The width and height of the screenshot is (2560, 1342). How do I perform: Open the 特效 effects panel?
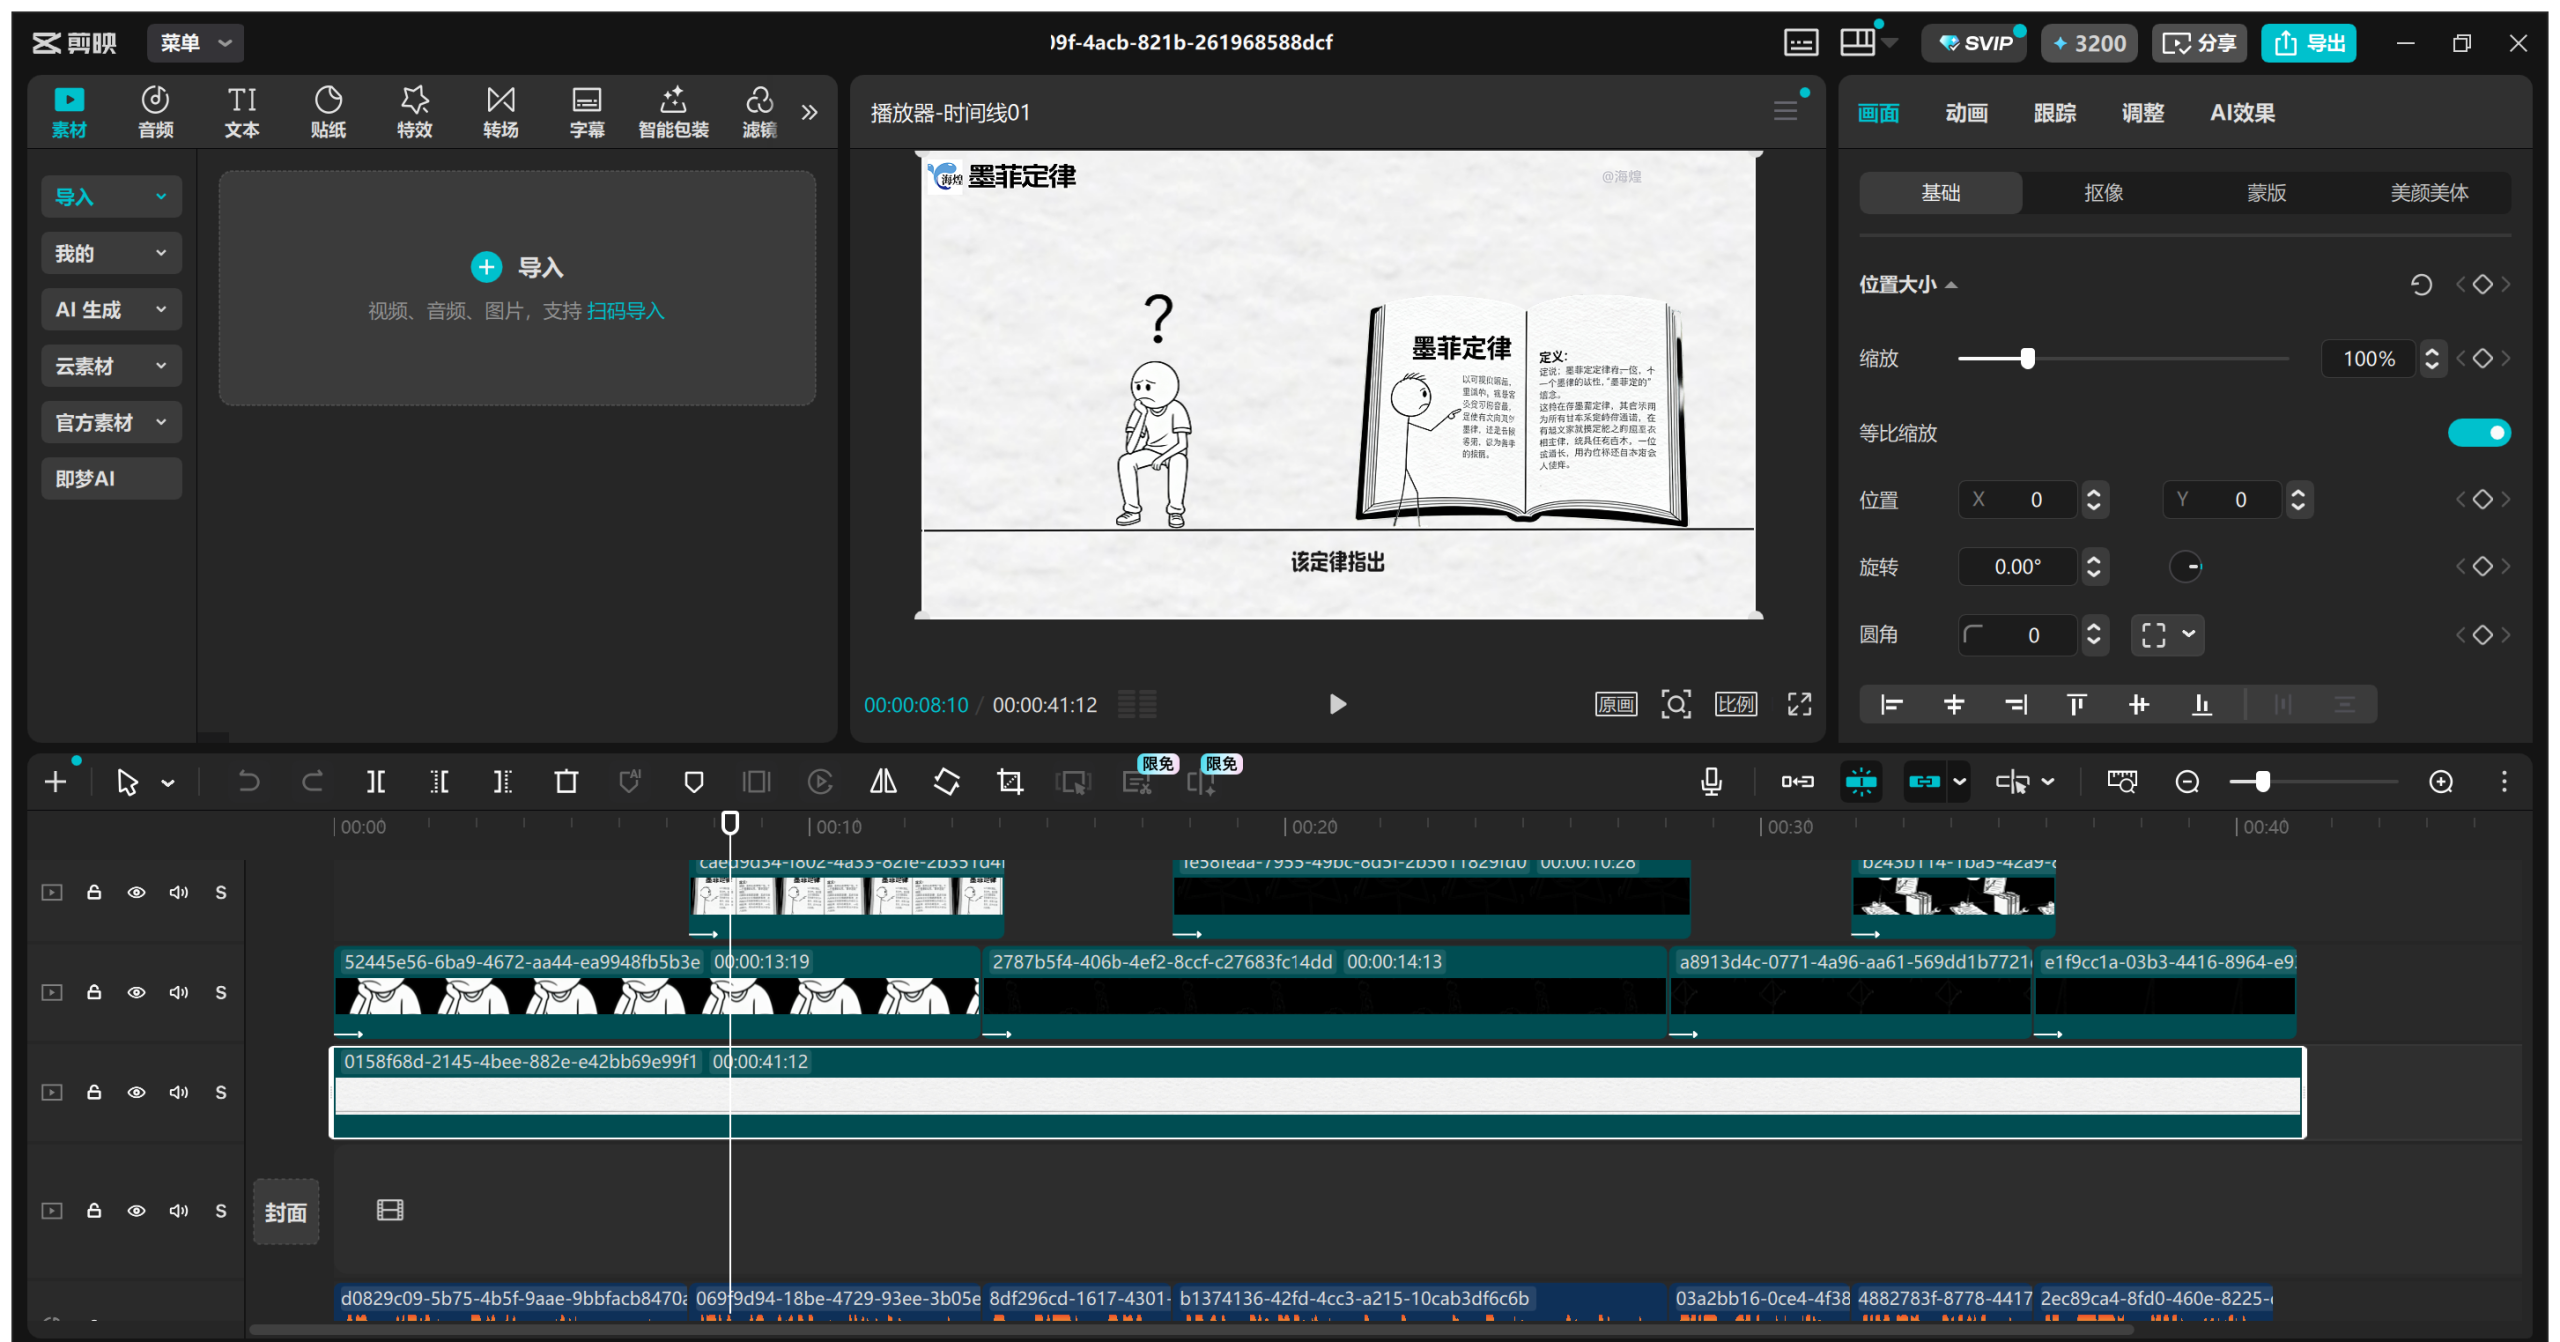[414, 111]
